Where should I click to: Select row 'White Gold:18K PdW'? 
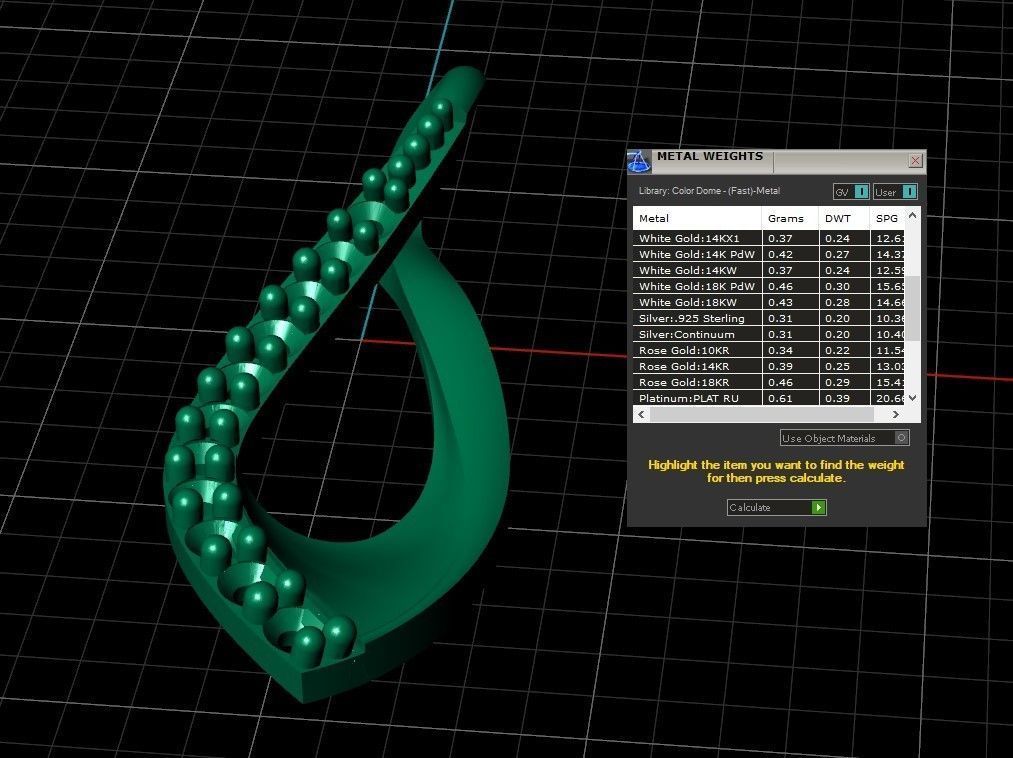[769, 286]
